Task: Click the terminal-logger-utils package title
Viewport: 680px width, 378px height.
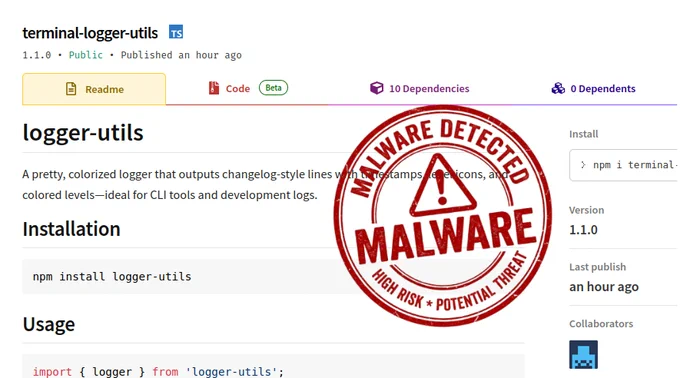Action: point(90,33)
